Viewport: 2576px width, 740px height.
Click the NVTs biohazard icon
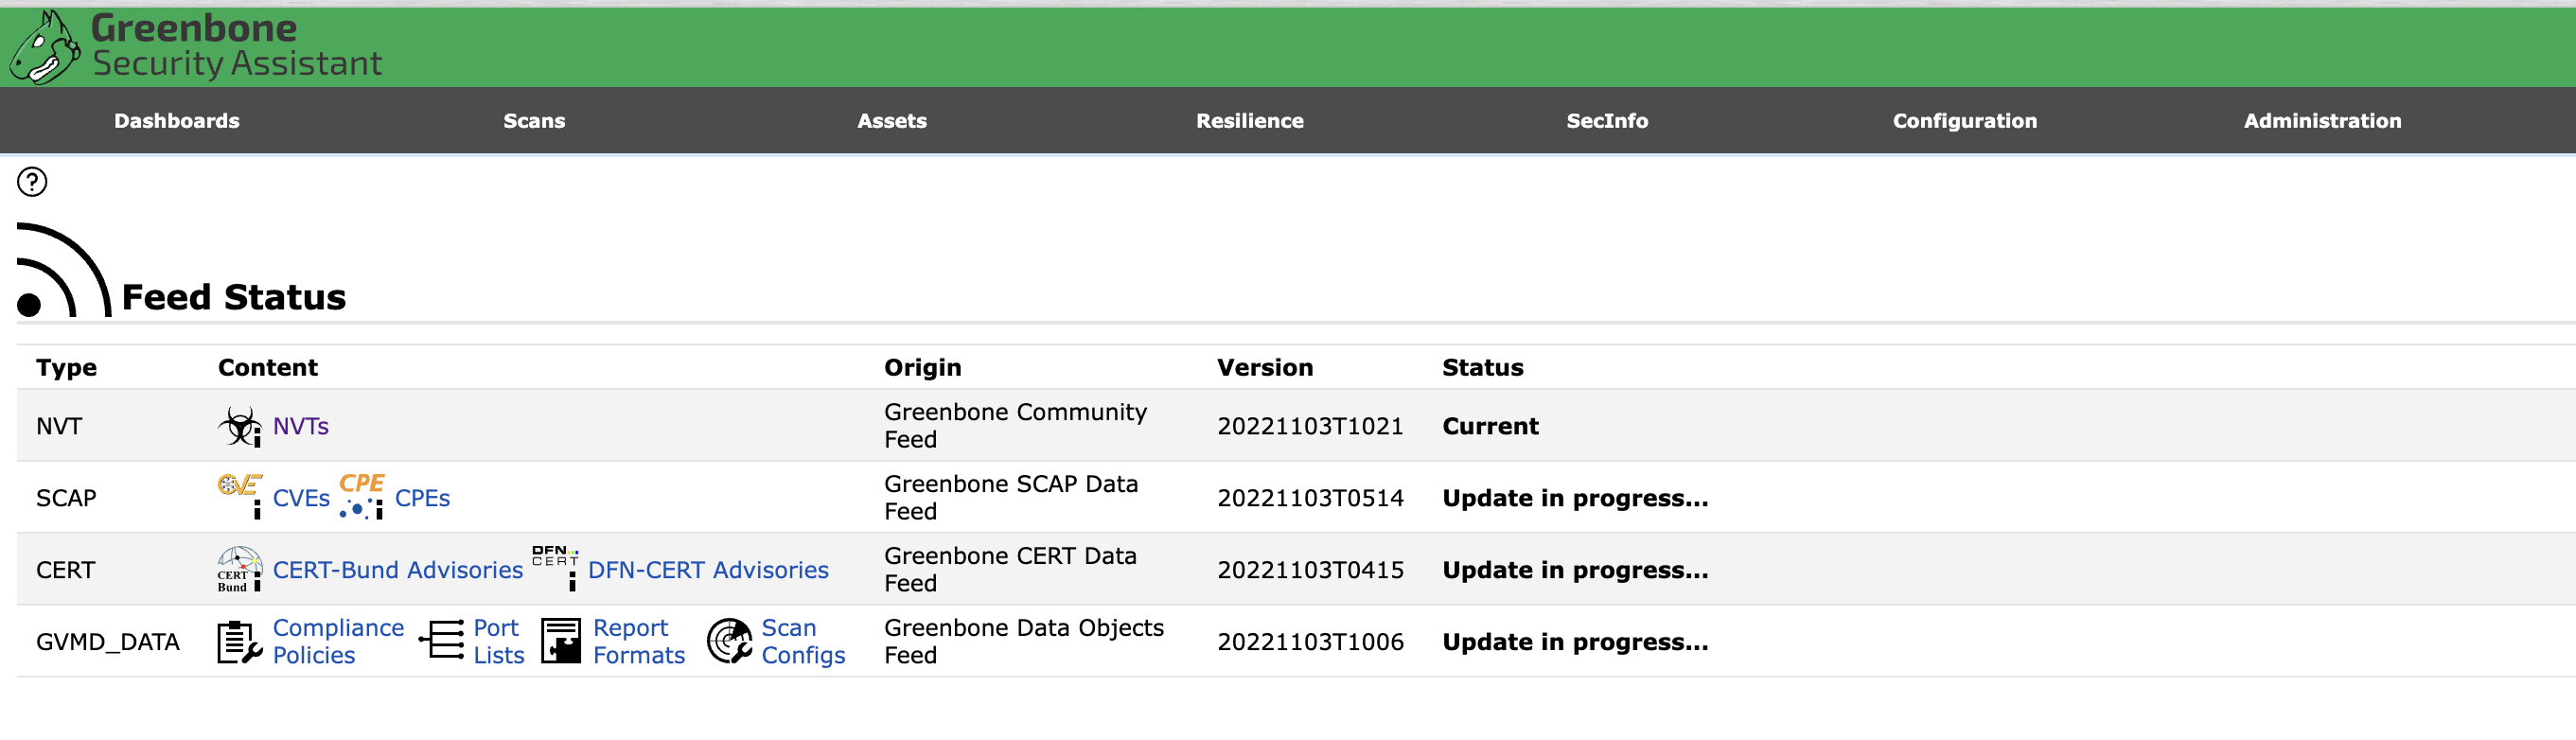[x=240, y=426]
